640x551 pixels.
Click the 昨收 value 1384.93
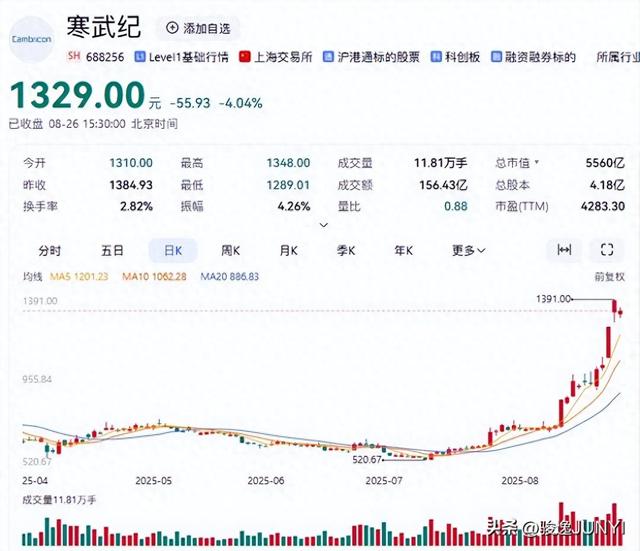pyautogui.click(x=131, y=185)
